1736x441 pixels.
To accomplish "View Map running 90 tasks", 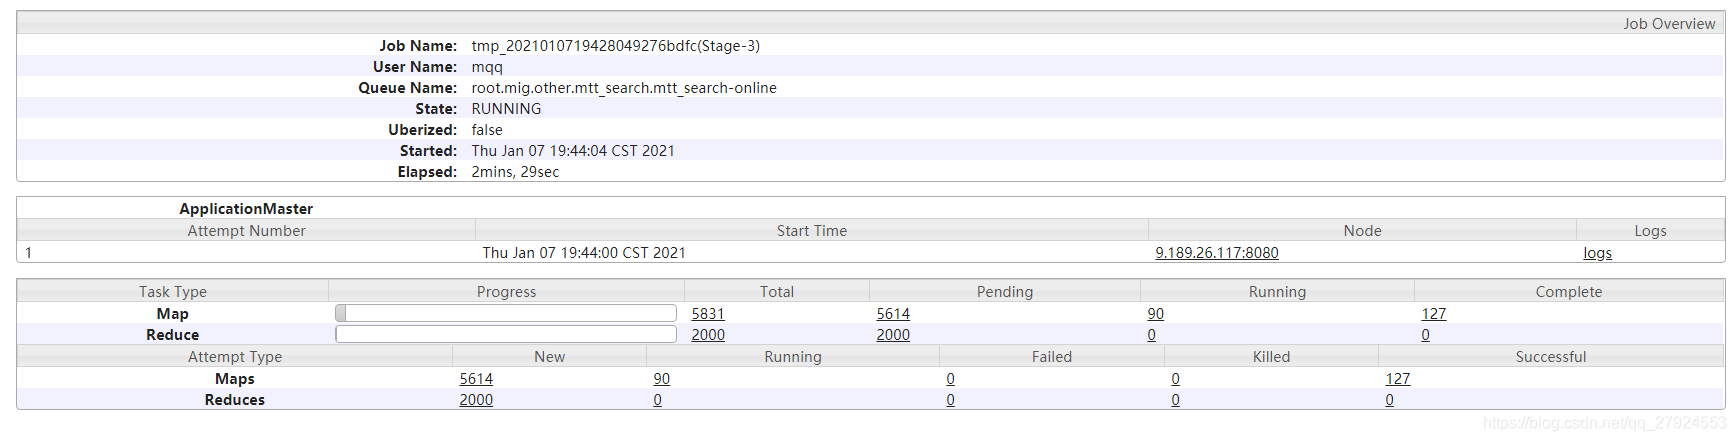I will 1156,314.
